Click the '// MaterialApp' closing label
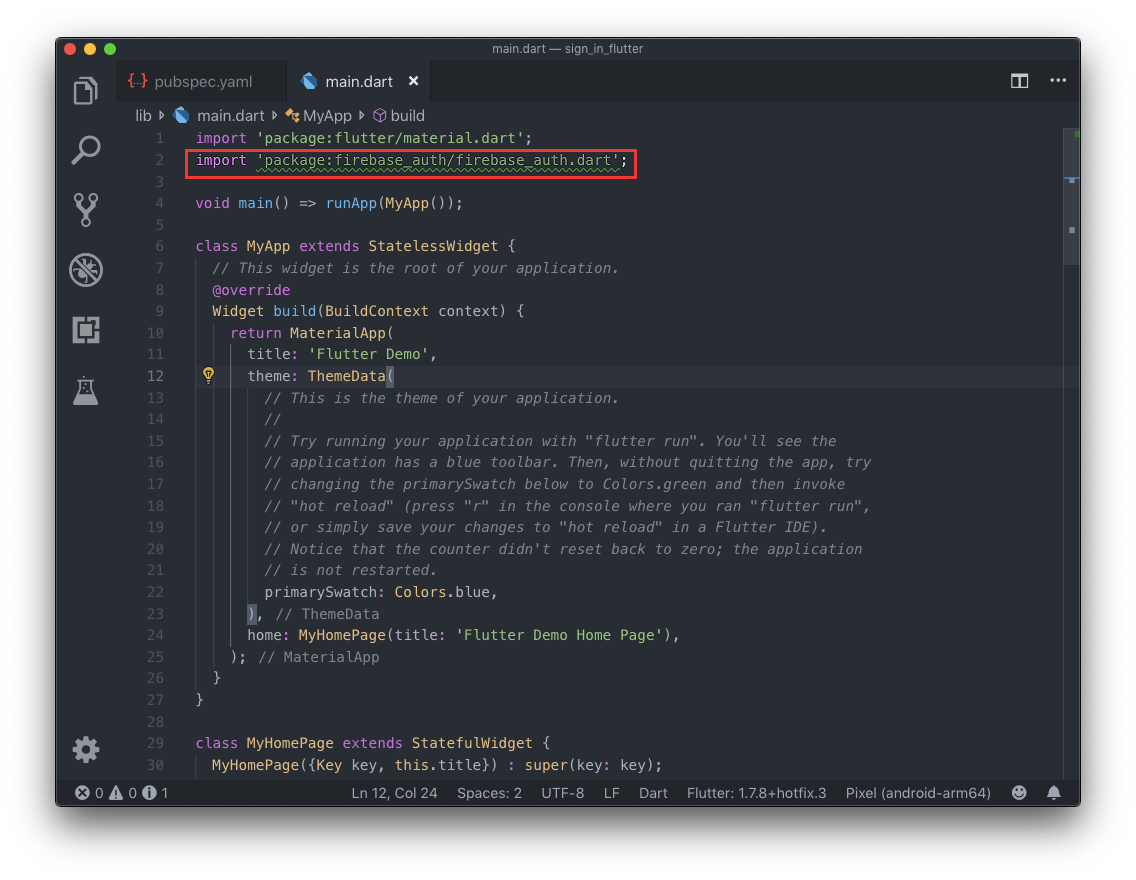 319,657
